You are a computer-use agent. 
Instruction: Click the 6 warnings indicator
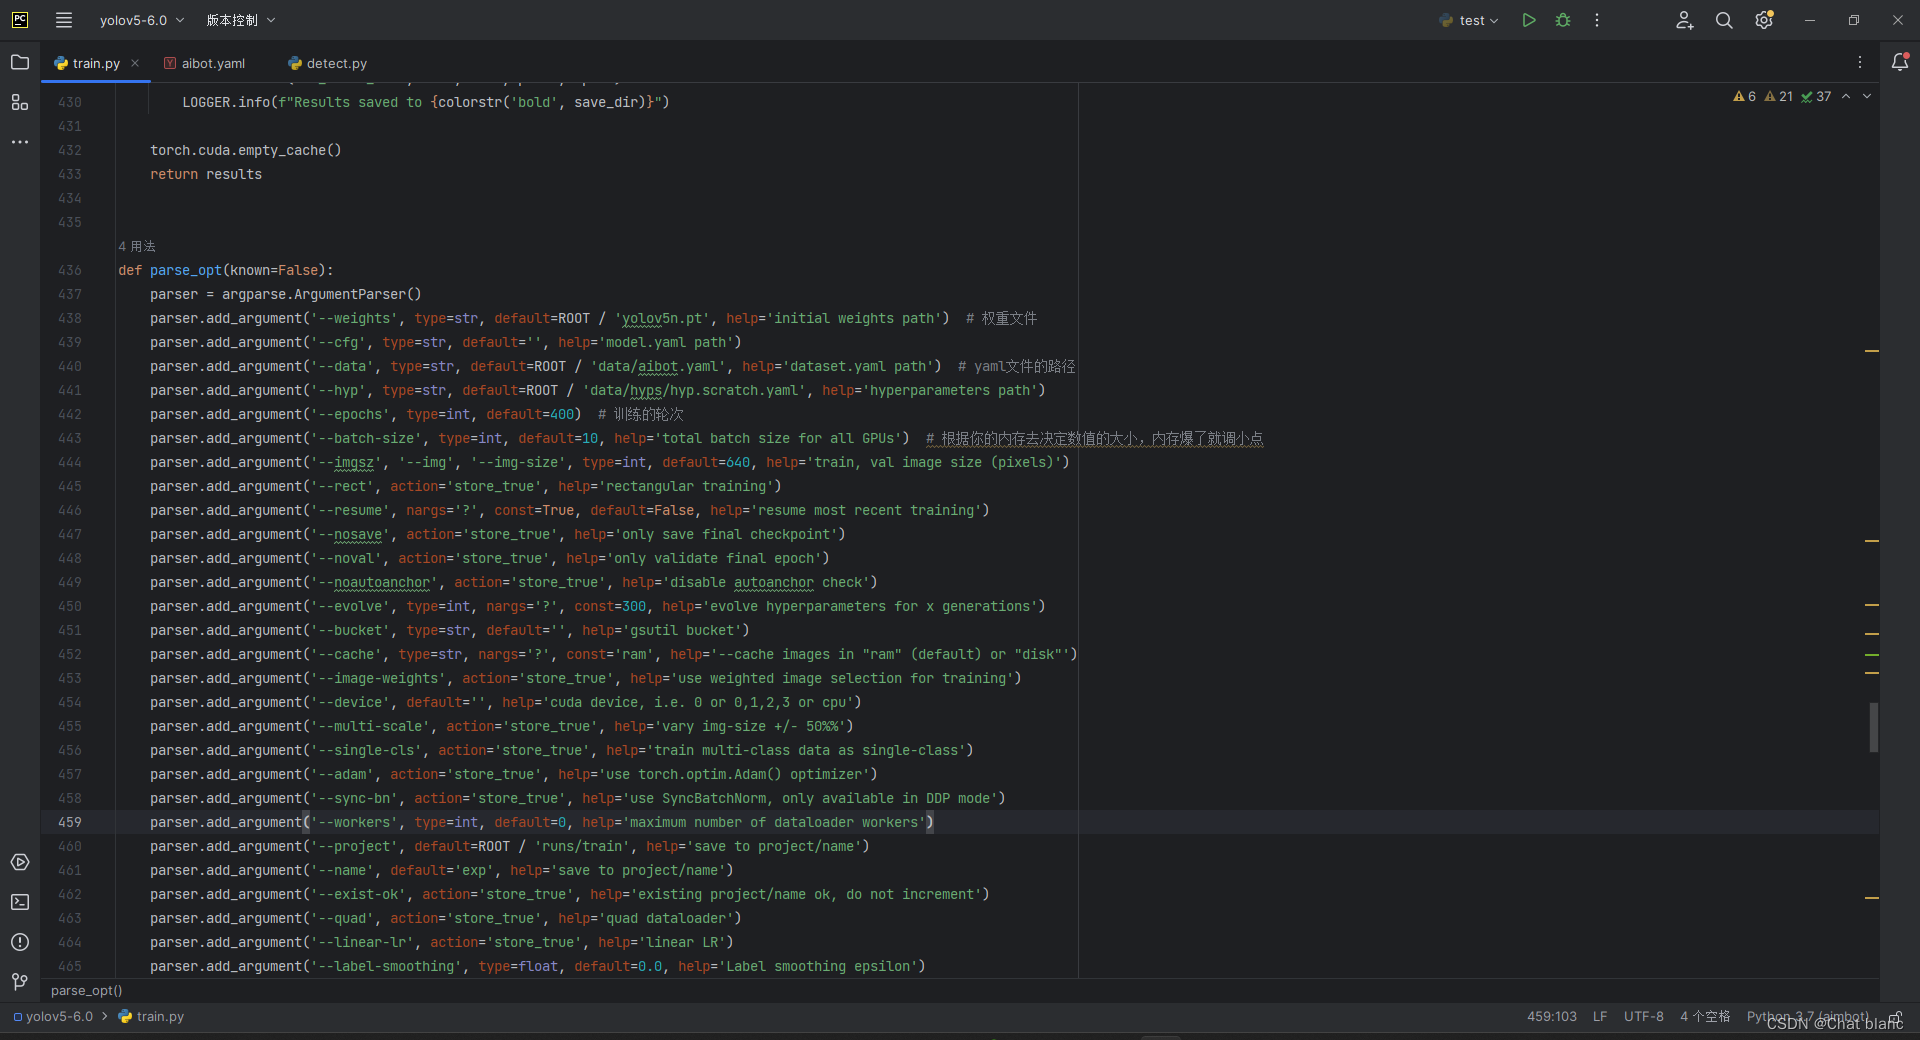(1745, 97)
